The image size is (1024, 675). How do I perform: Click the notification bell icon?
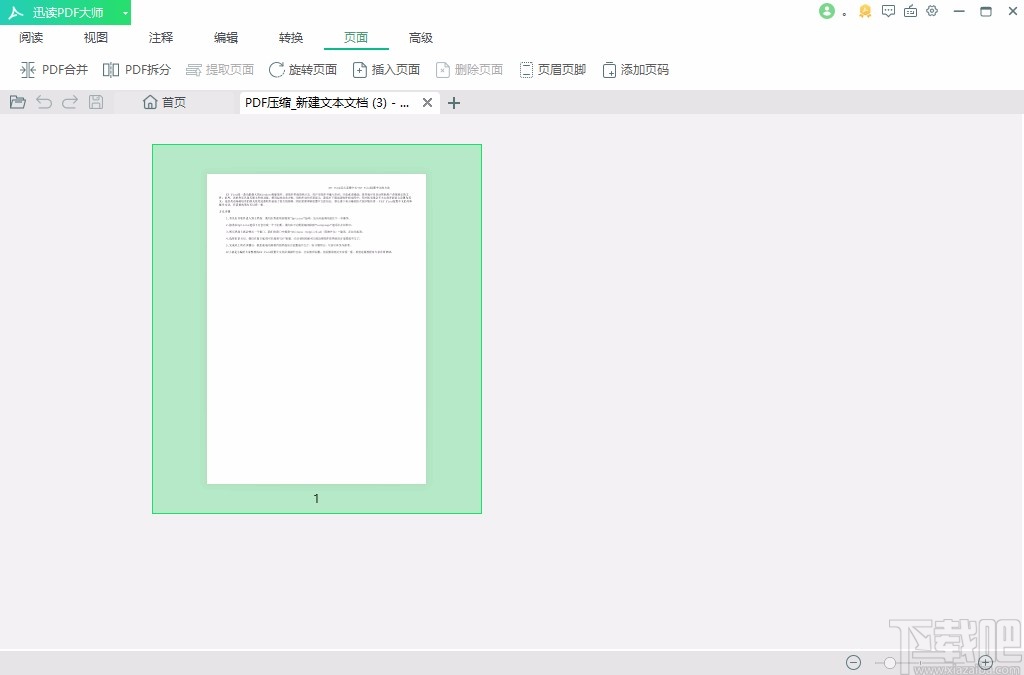(864, 11)
